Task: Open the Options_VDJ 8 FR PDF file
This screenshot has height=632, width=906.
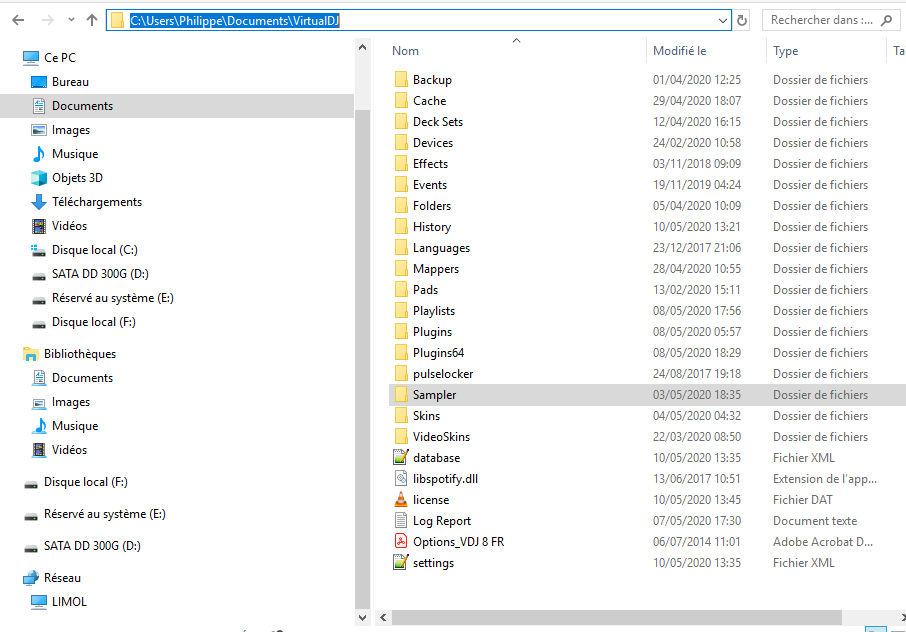Action: 458,542
